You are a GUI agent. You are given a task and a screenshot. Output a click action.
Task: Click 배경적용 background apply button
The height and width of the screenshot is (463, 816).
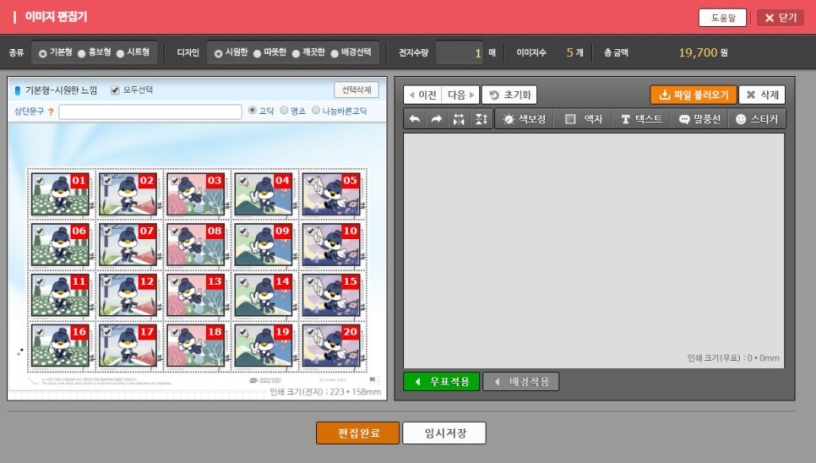click(521, 381)
